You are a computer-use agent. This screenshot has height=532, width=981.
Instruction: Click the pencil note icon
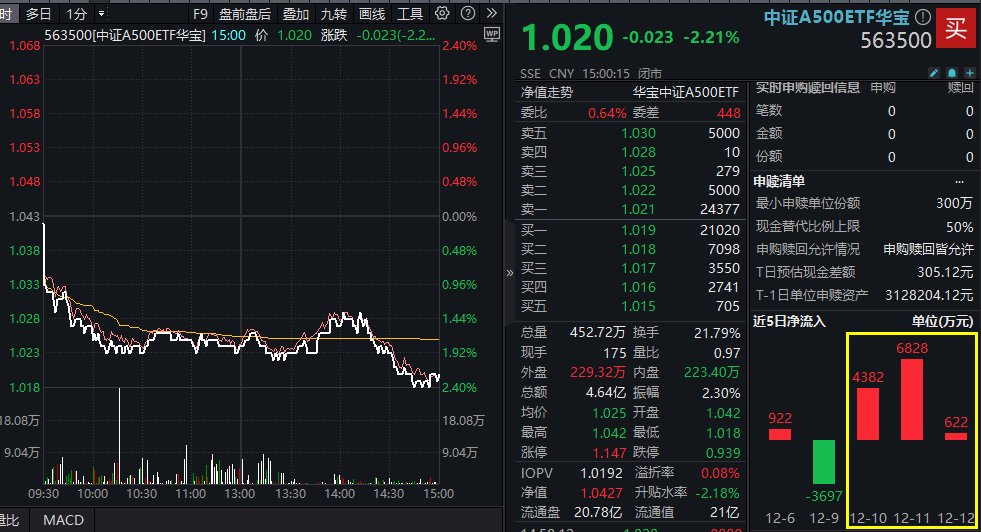click(933, 73)
